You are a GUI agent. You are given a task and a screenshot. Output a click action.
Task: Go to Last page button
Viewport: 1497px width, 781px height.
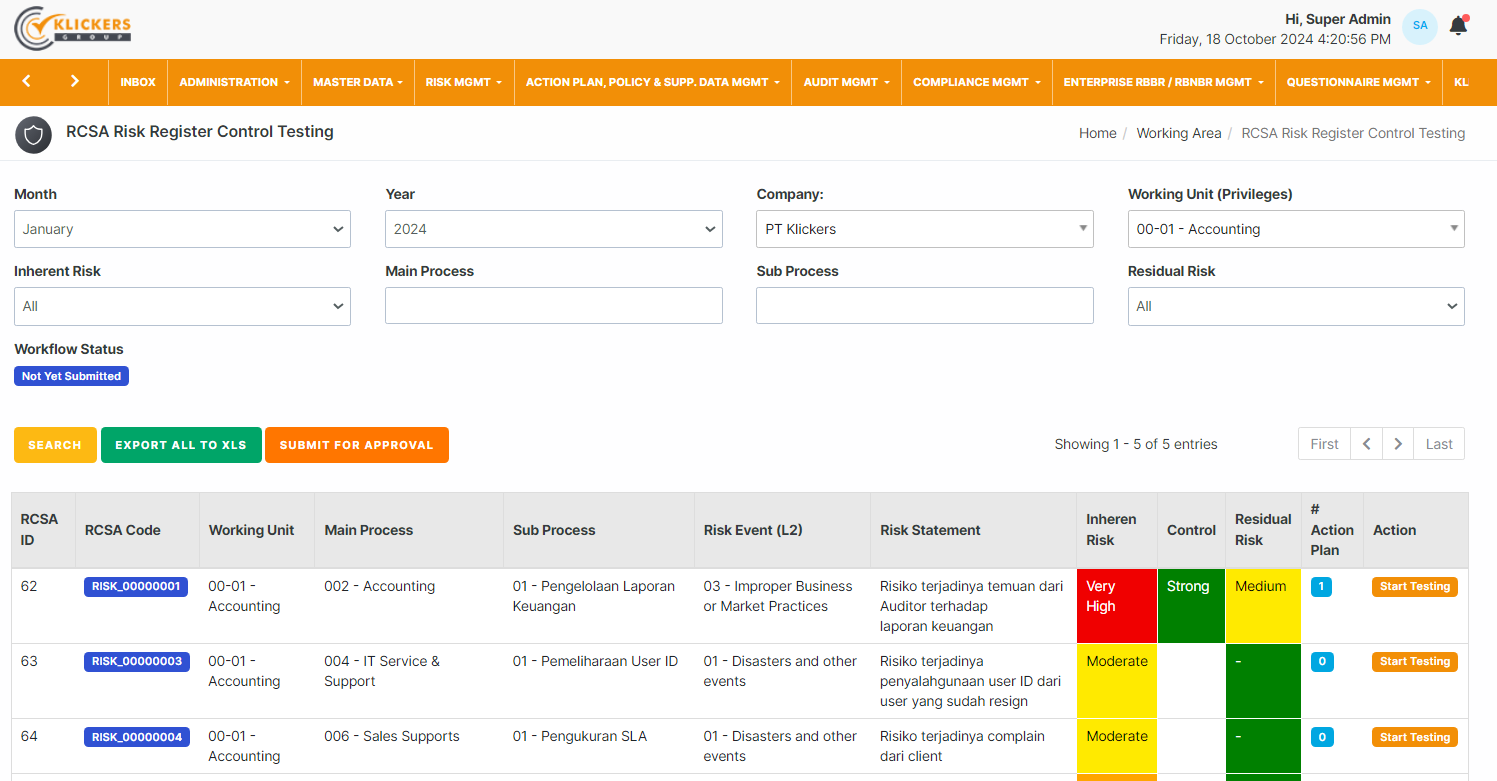1439,444
